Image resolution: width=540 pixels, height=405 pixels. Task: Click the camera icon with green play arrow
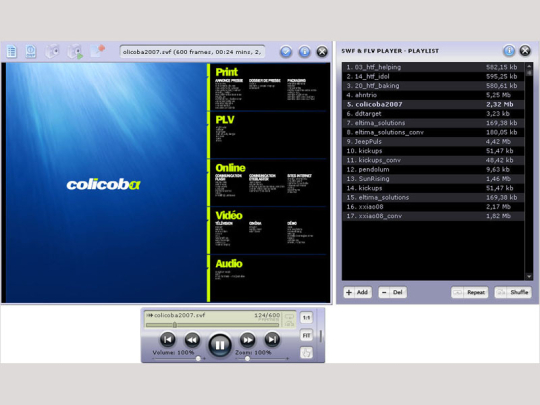point(75,52)
